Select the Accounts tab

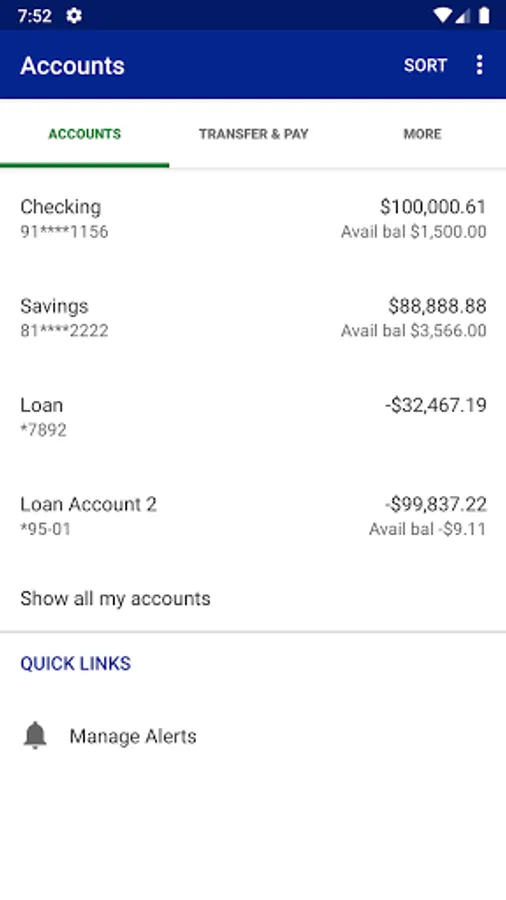84,134
